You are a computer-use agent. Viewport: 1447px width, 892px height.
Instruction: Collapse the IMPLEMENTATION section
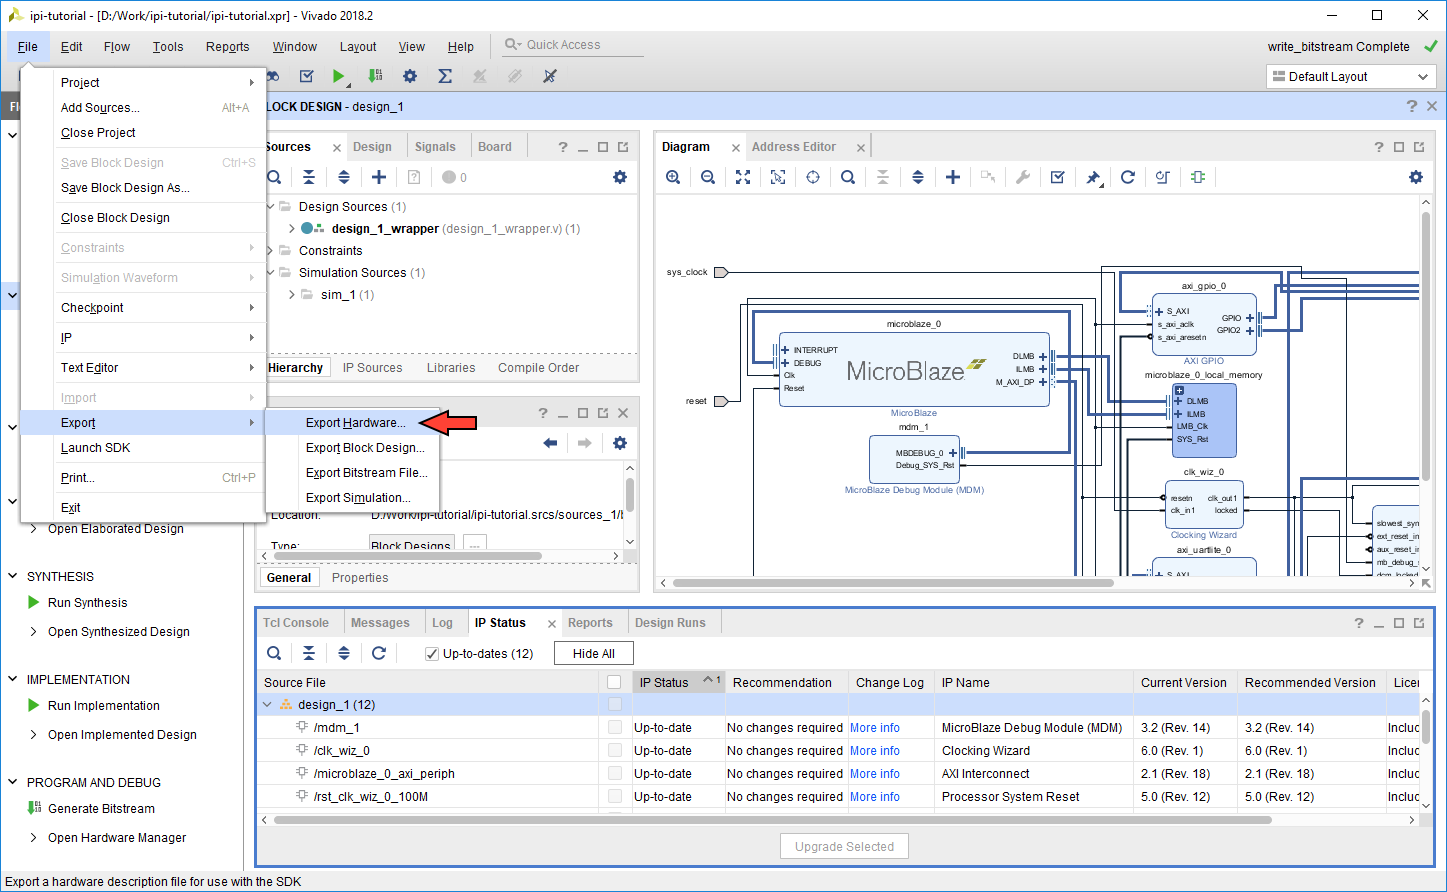click(x=13, y=679)
